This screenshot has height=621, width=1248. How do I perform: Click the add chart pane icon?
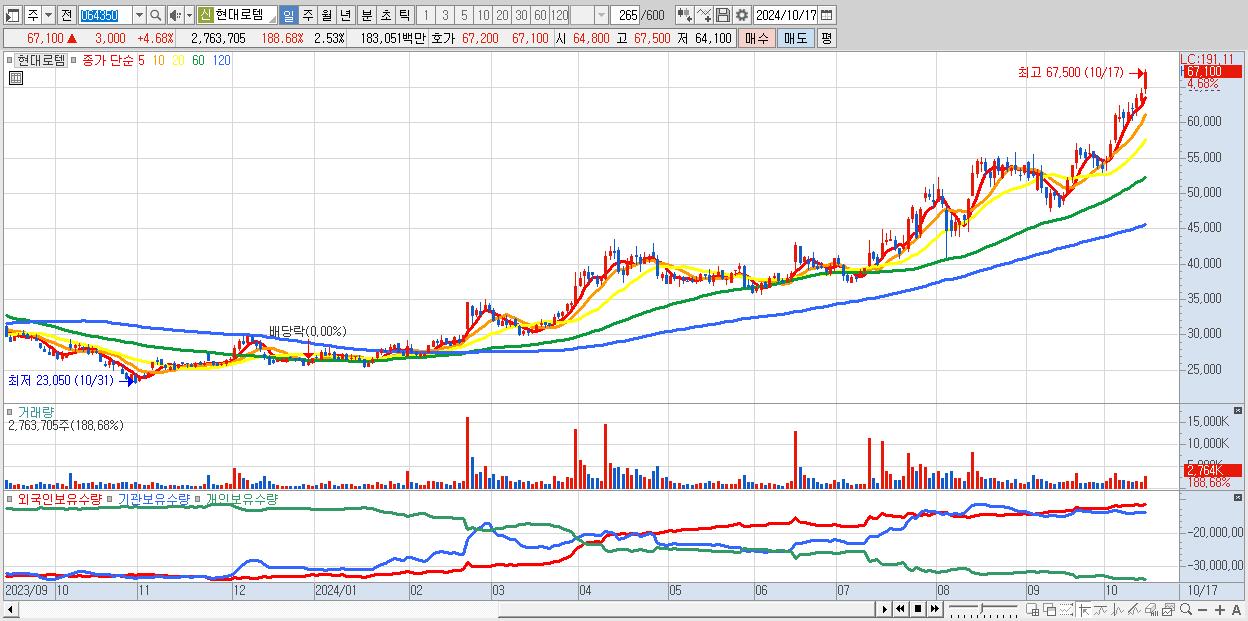[1032, 609]
